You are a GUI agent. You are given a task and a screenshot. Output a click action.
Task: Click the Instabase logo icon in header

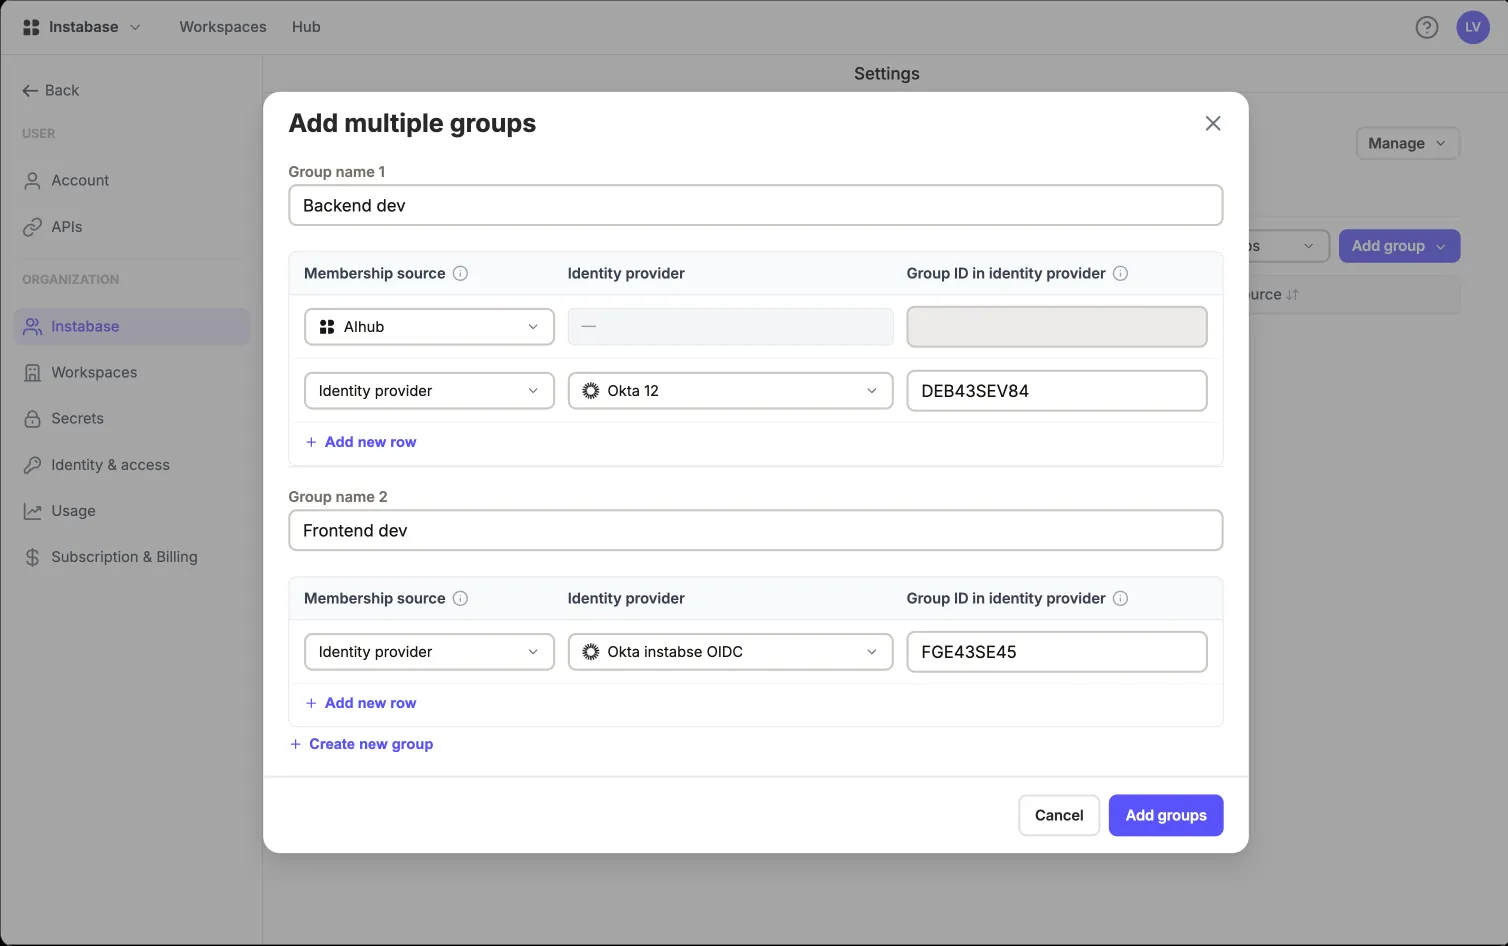pyautogui.click(x=31, y=27)
